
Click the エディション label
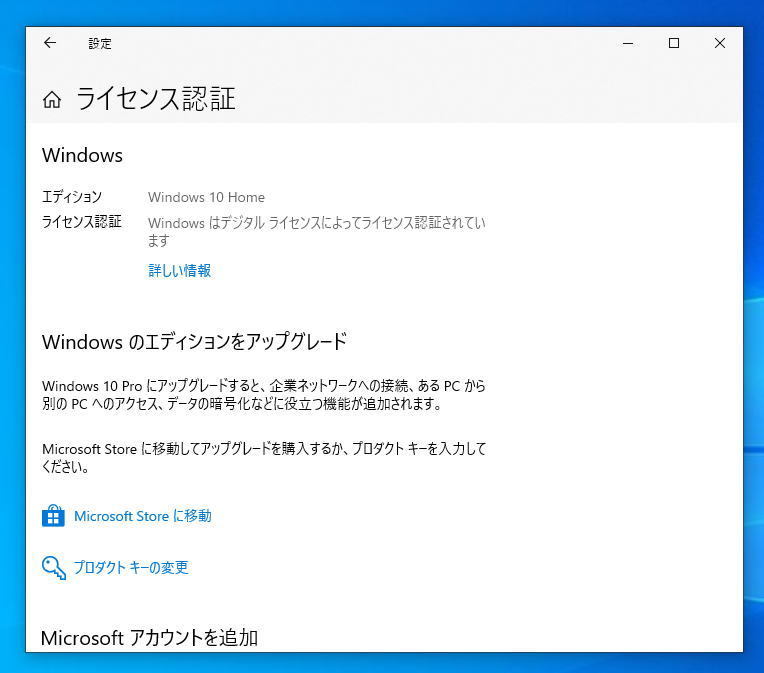72,197
